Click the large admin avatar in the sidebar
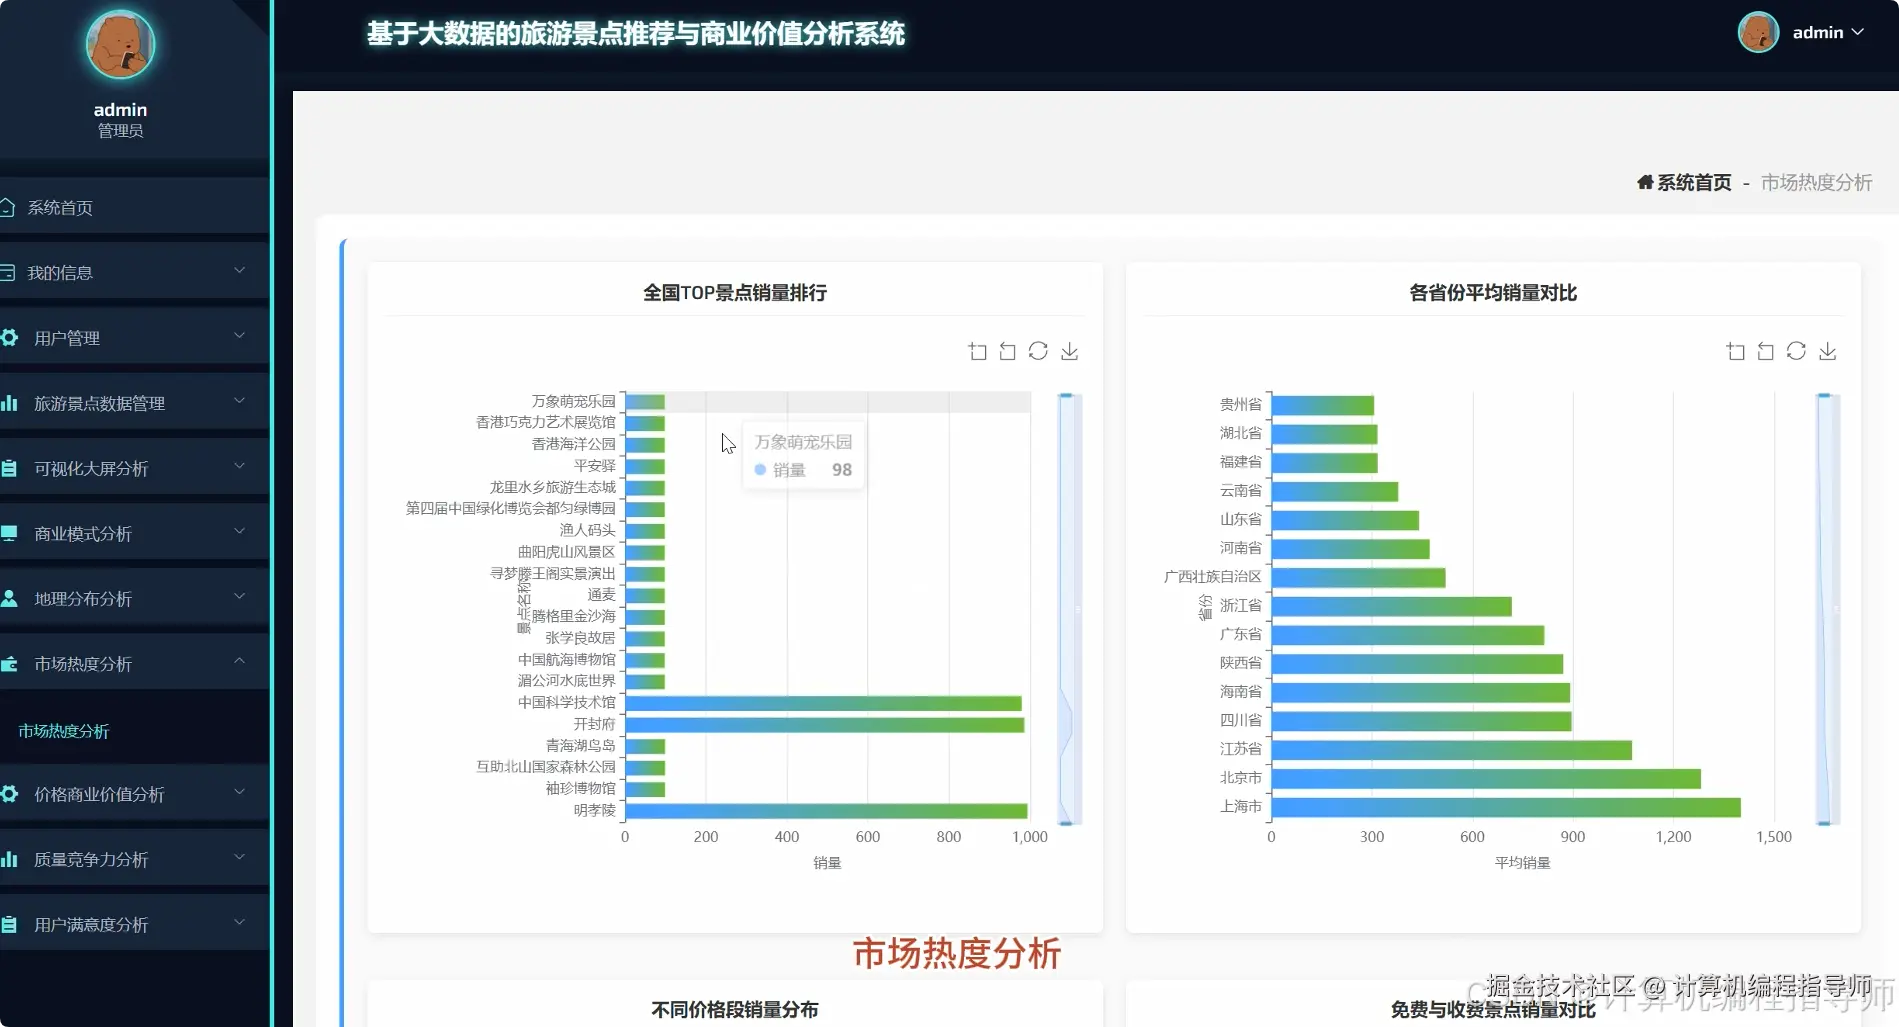1899x1027 pixels. pyautogui.click(x=120, y=45)
